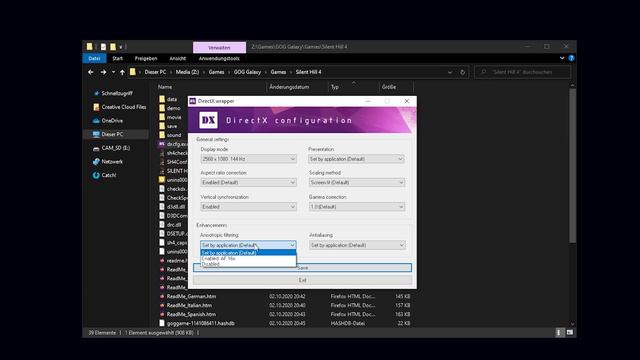The width and height of the screenshot is (640, 360).
Task: Select the ReadMe_Spanish.htm file
Action: pyautogui.click(x=191, y=314)
